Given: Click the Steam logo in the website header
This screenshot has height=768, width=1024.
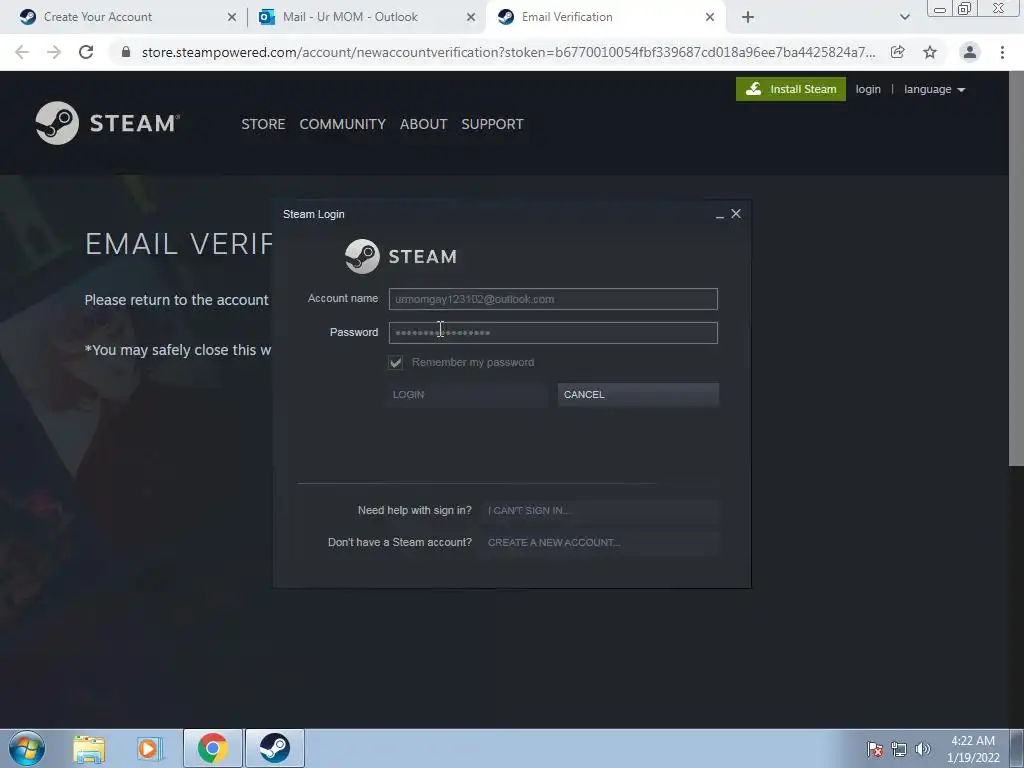Looking at the screenshot, I should 108,123.
